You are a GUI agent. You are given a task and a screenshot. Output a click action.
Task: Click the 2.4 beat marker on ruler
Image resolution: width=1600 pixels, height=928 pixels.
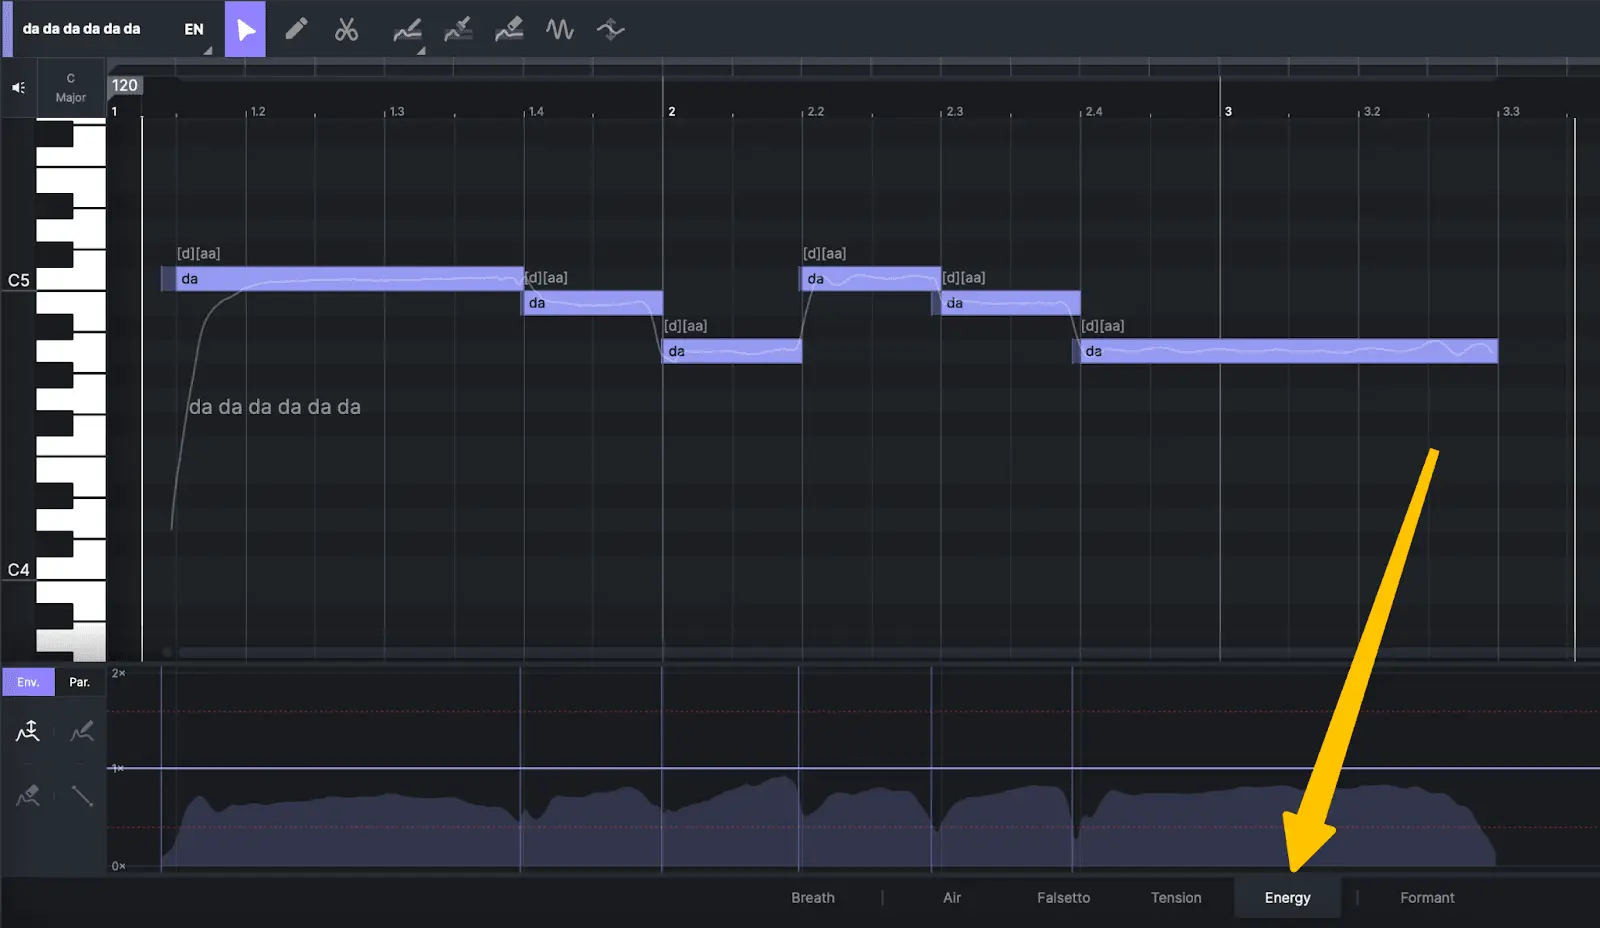pos(1093,111)
